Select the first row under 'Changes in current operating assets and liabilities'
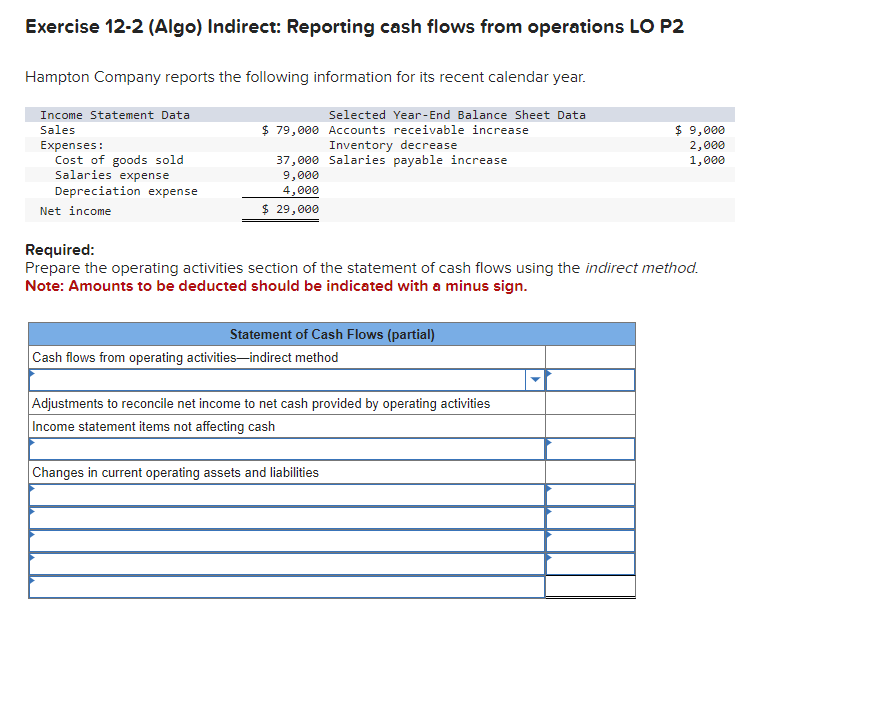This screenshot has width=869, height=723. point(285,495)
